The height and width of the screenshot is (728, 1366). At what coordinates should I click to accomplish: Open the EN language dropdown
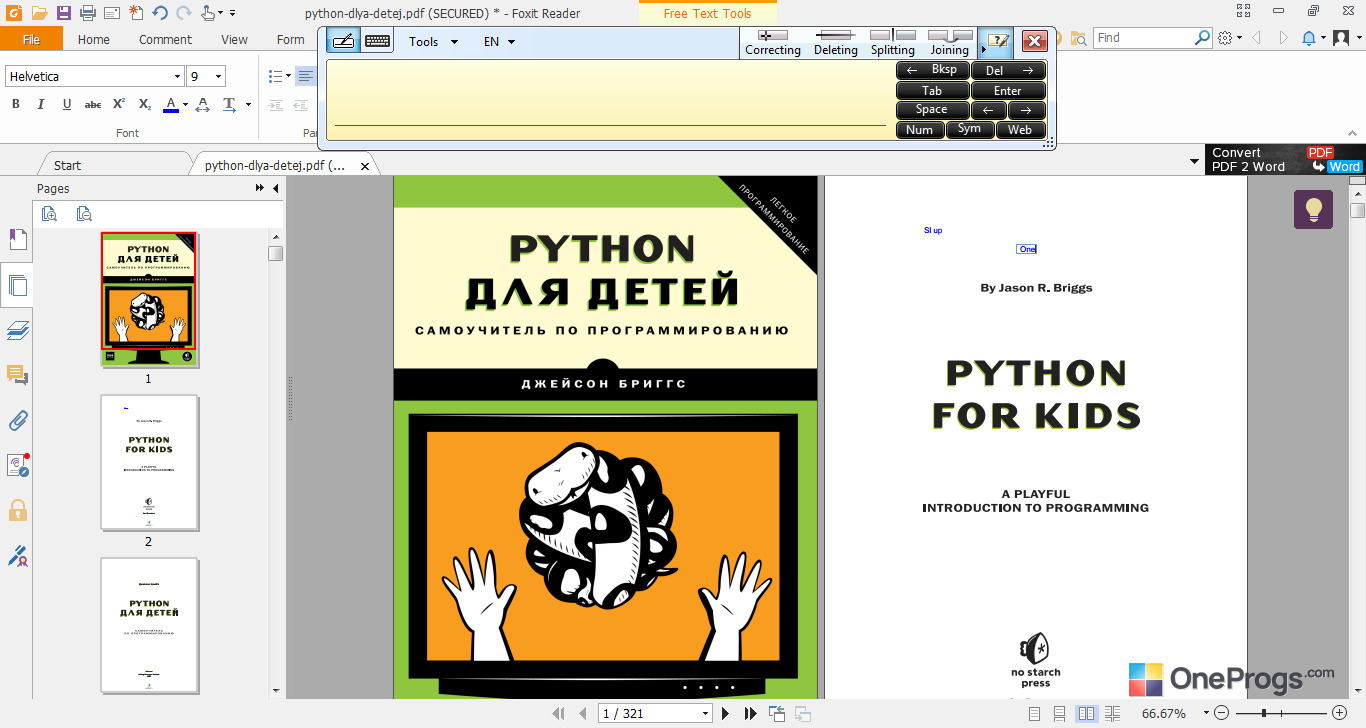[499, 42]
